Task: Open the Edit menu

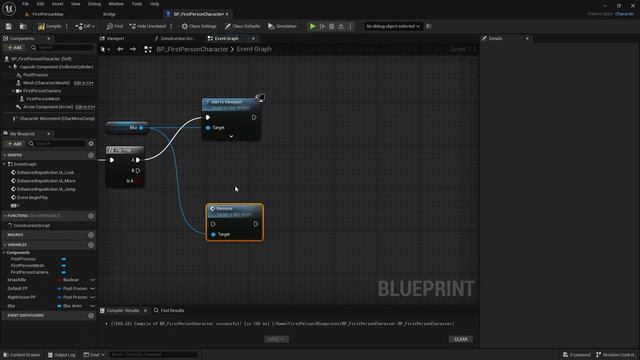Action: [x=40, y=4]
